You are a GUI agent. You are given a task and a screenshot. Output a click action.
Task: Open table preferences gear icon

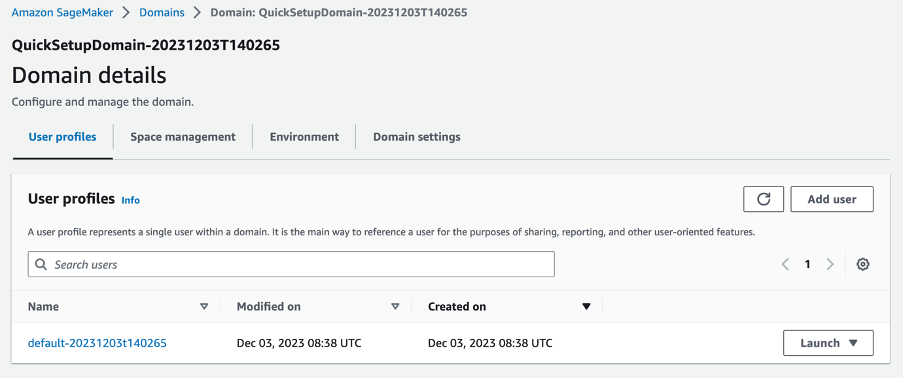(862, 264)
